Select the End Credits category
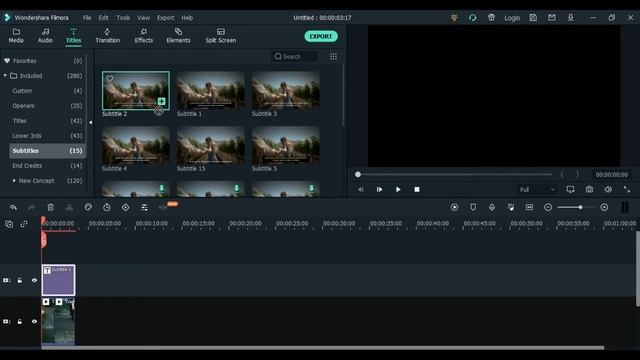The width and height of the screenshot is (640, 360). [x=47, y=165]
